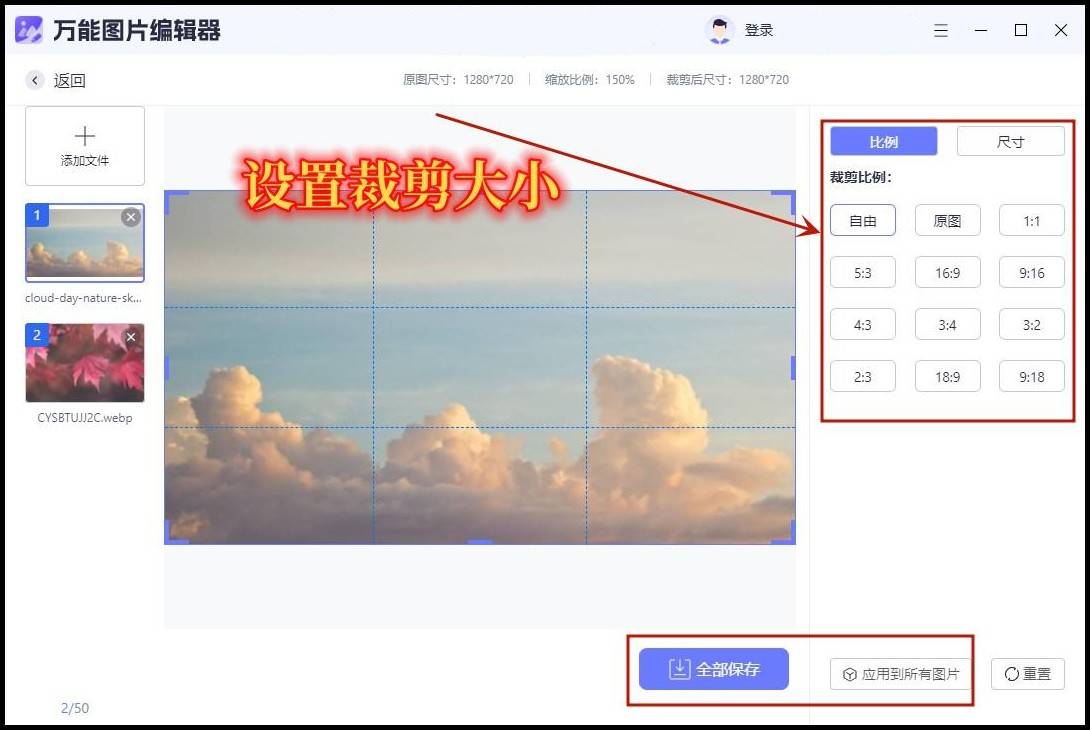Click the user avatar icon
The width and height of the screenshot is (1090, 730).
[x=719, y=30]
